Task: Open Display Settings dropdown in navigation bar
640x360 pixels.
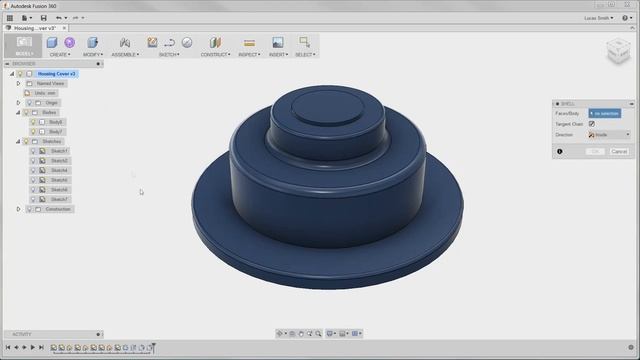Action: 332,333
